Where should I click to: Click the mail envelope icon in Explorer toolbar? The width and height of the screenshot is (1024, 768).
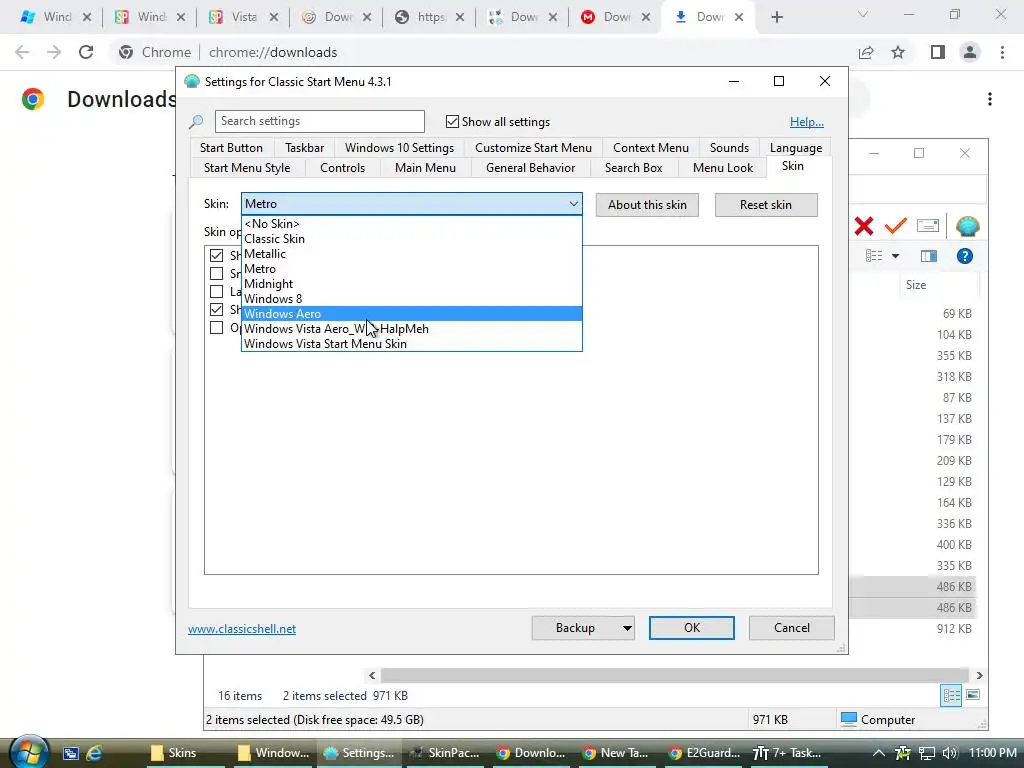(x=927, y=226)
